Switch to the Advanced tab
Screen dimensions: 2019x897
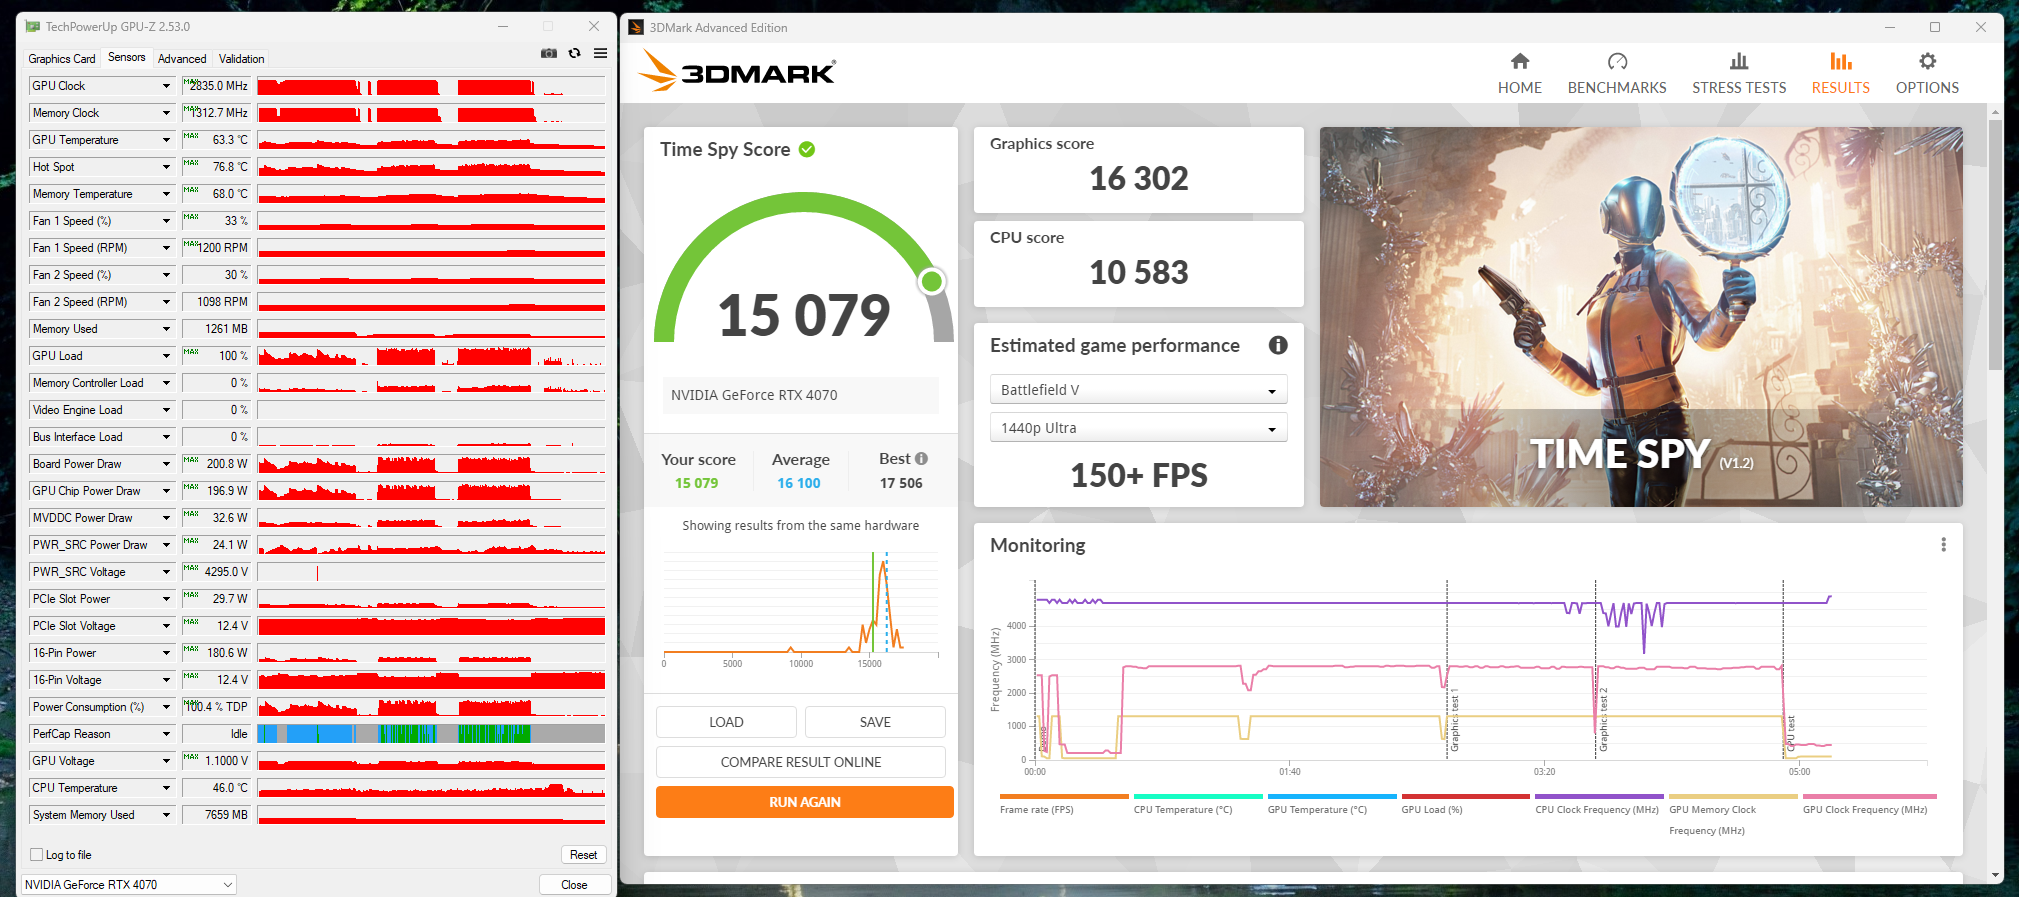click(x=182, y=59)
